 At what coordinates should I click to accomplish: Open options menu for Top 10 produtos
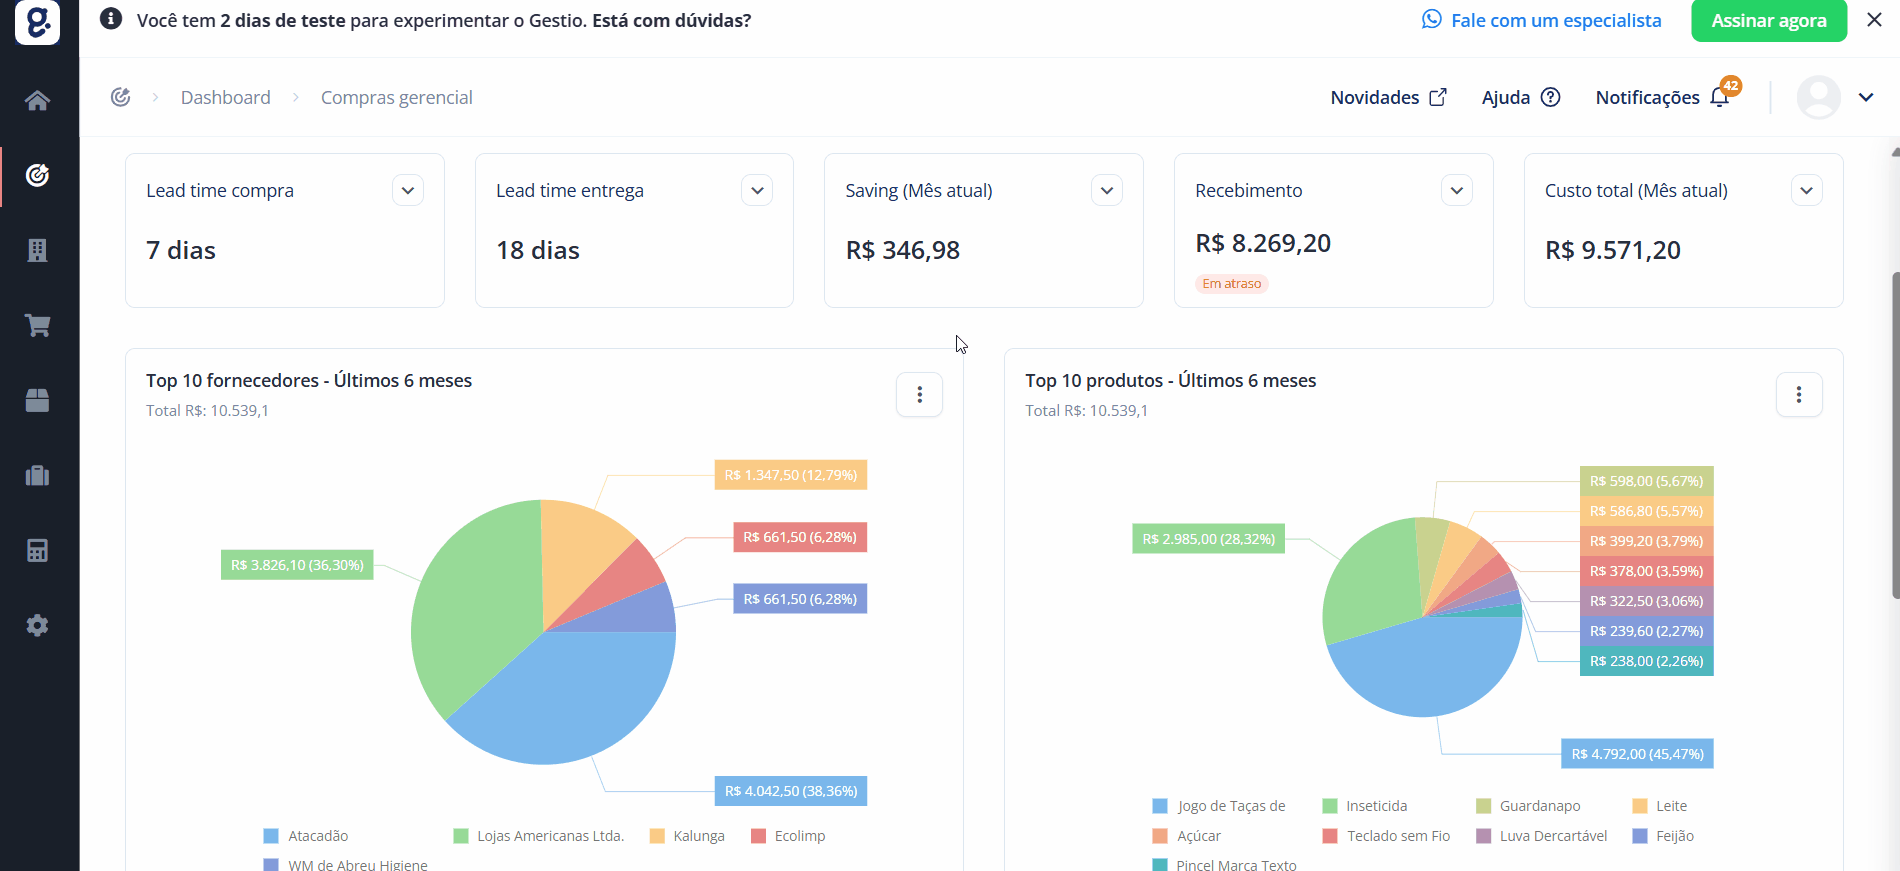(1798, 395)
